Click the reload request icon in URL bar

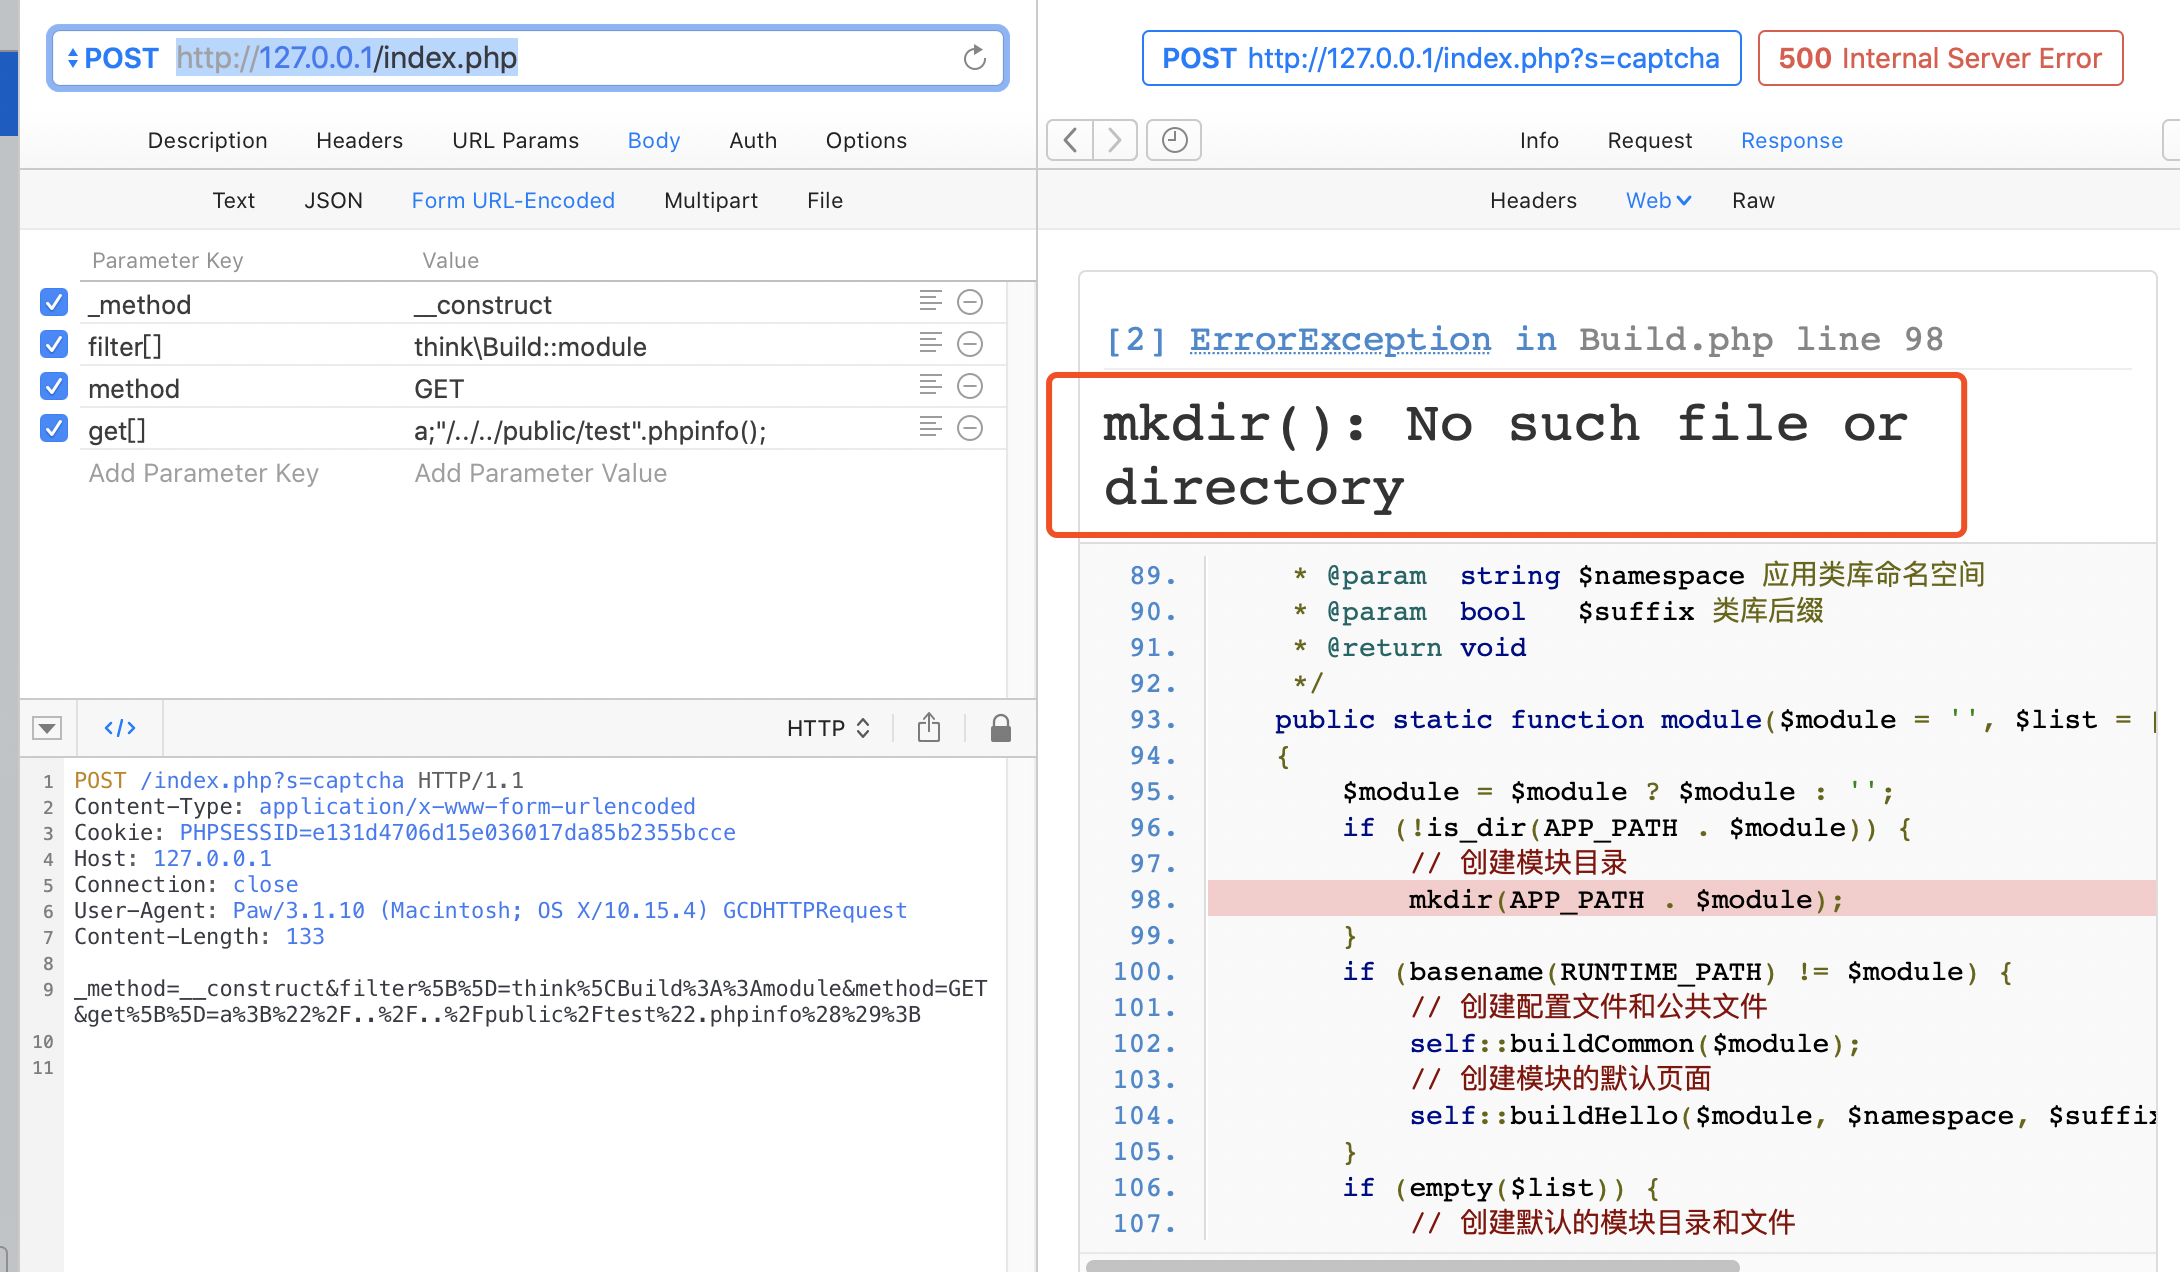pos(974,58)
